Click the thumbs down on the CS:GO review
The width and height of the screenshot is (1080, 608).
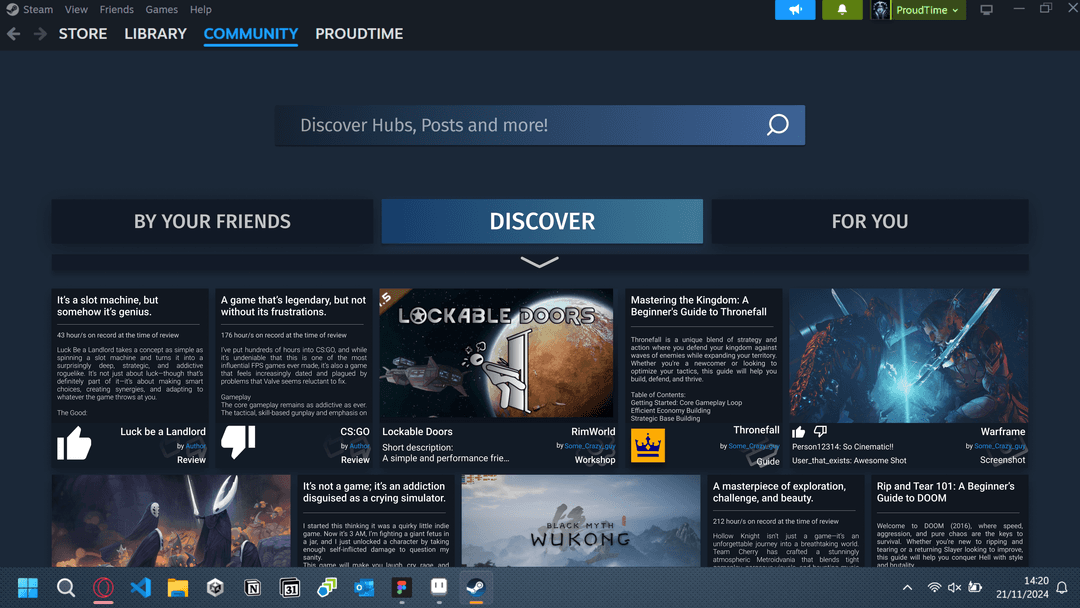238,441
